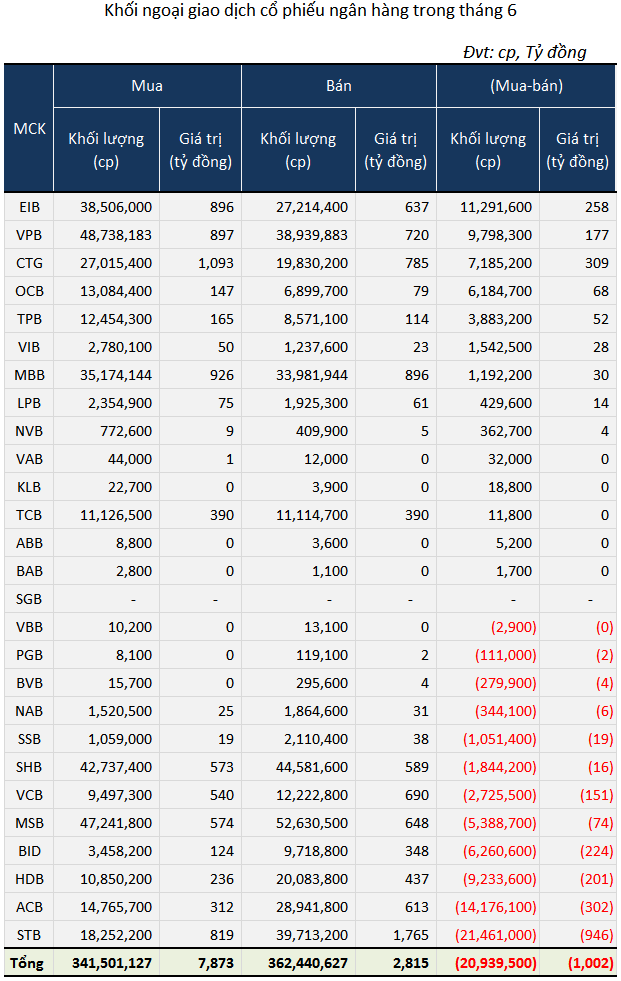Click the chart title text
Image resolution: width=621 pixels, height=981 pixels.
pos(310,11)
